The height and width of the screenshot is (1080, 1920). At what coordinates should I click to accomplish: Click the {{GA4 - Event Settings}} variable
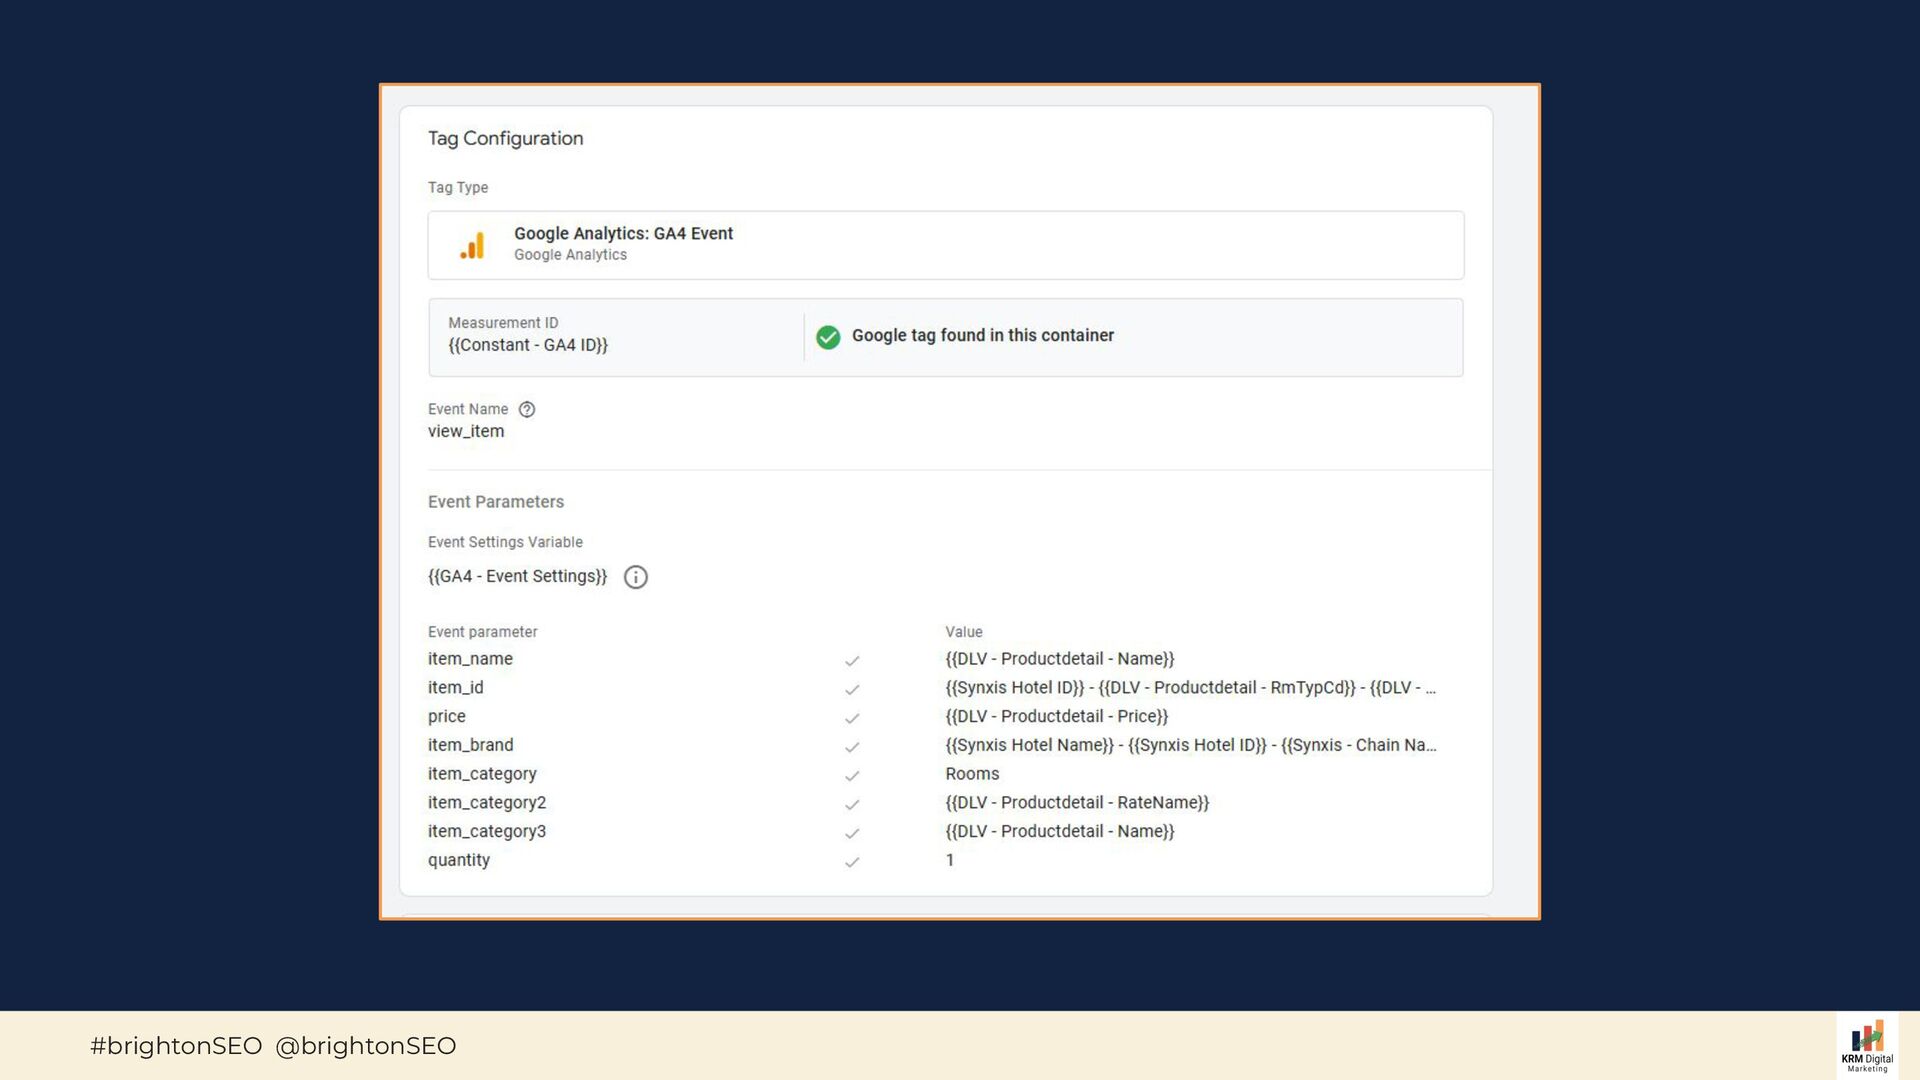click(517, 576)
